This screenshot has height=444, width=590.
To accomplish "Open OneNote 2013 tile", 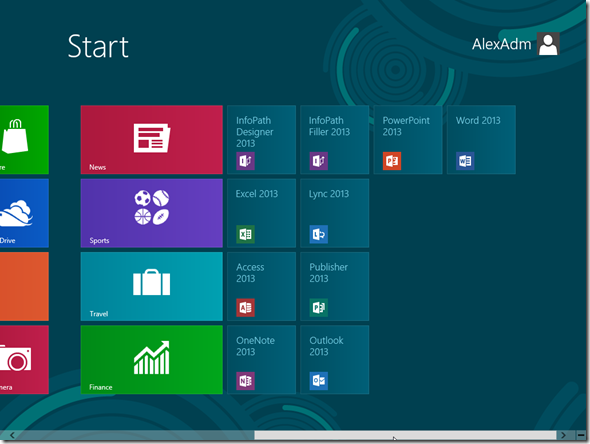I will pyautogui.click(x=262, y=360).
